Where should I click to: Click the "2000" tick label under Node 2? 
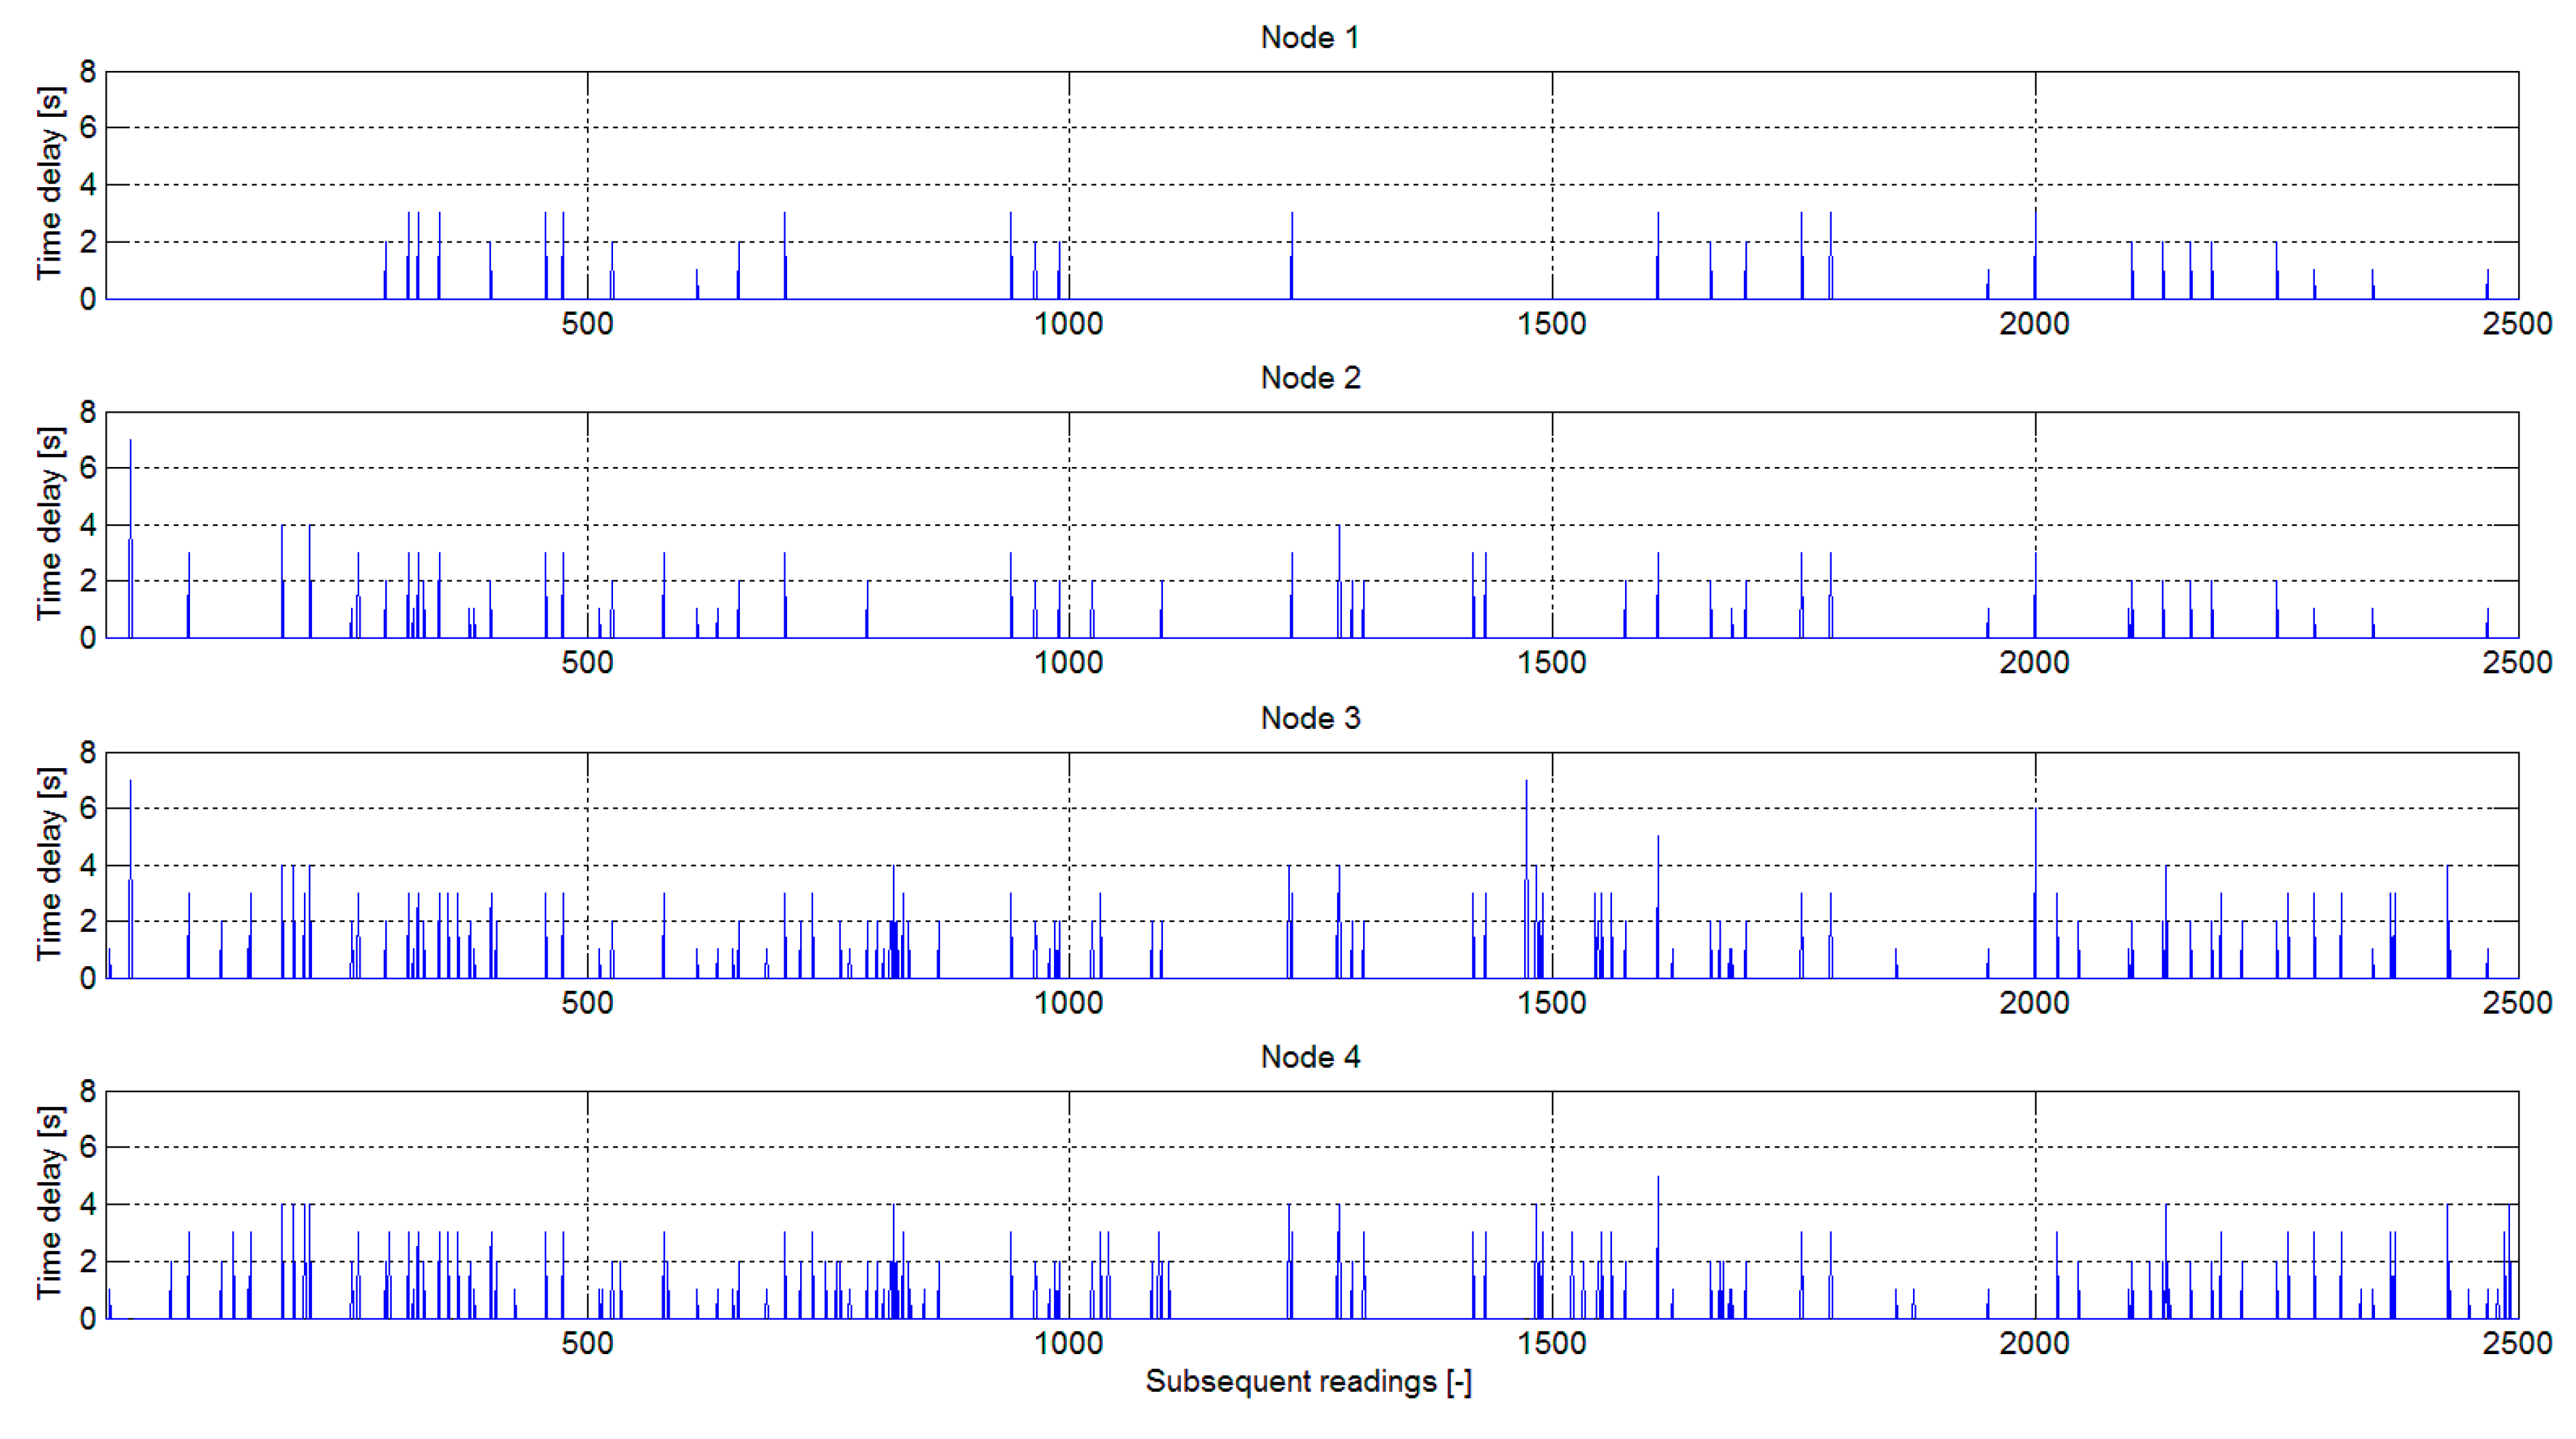(2034, 663)
